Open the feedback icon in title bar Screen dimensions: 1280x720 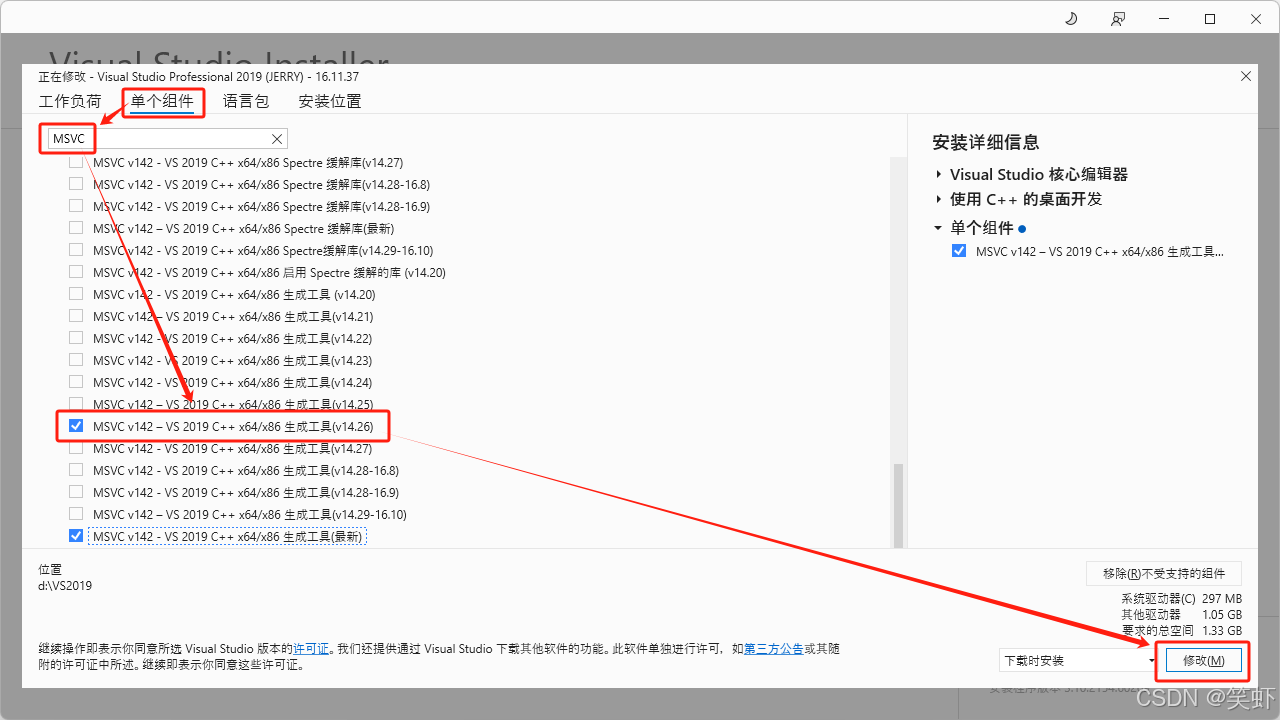point(1118,19)
